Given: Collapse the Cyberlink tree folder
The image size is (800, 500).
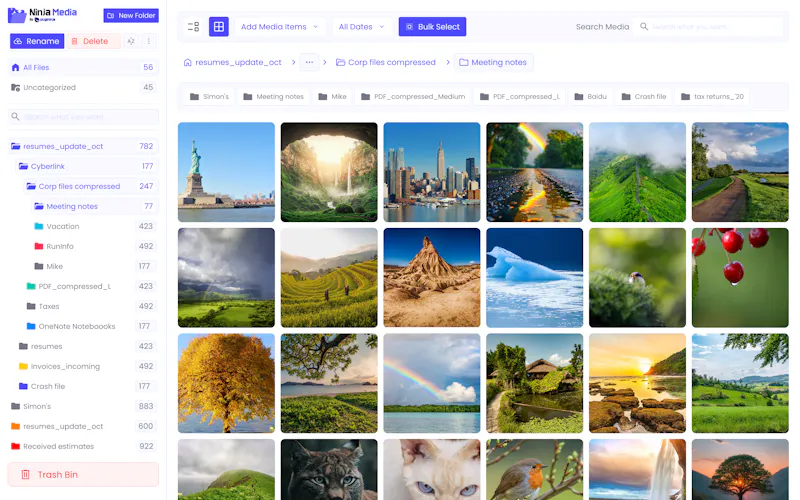Looking at the screenshot, I should [x=87, y=166].
